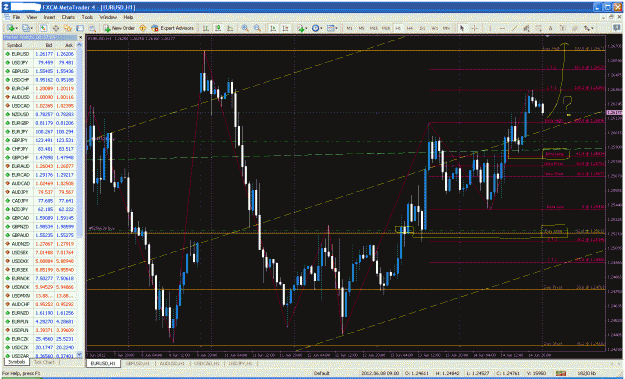Select the Crosshair tool

(x=474, y=28)
